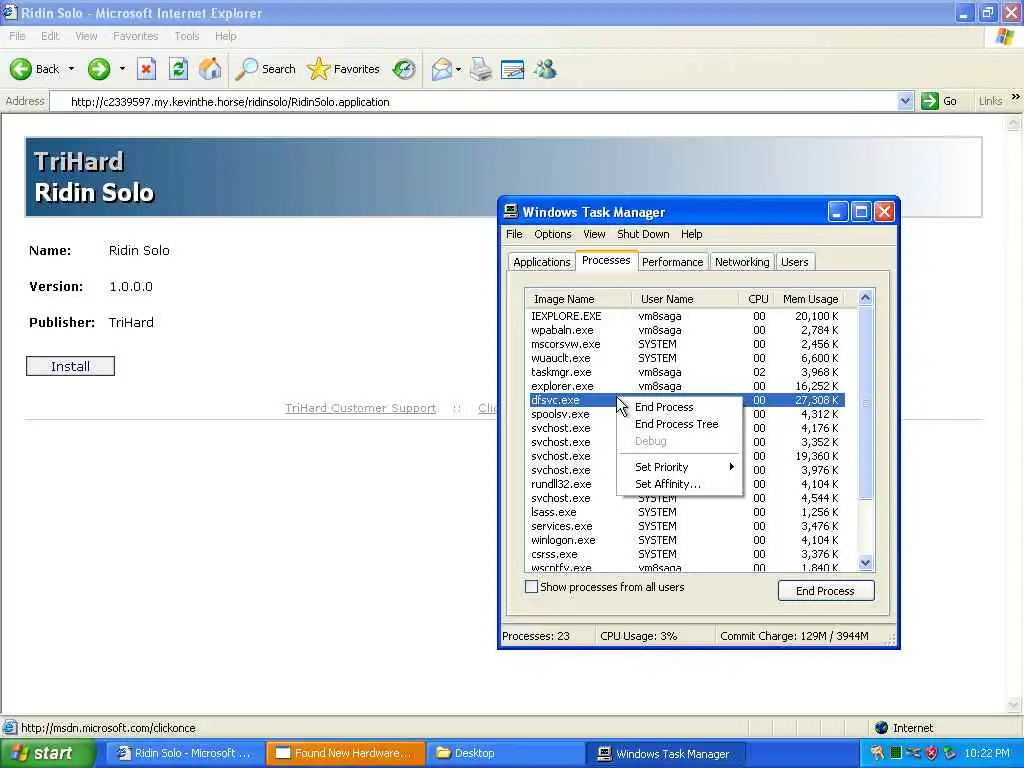The width and height of the screenshot is (1024, 768).
Task: Switch to the Users tab
Action: [795, 262]
